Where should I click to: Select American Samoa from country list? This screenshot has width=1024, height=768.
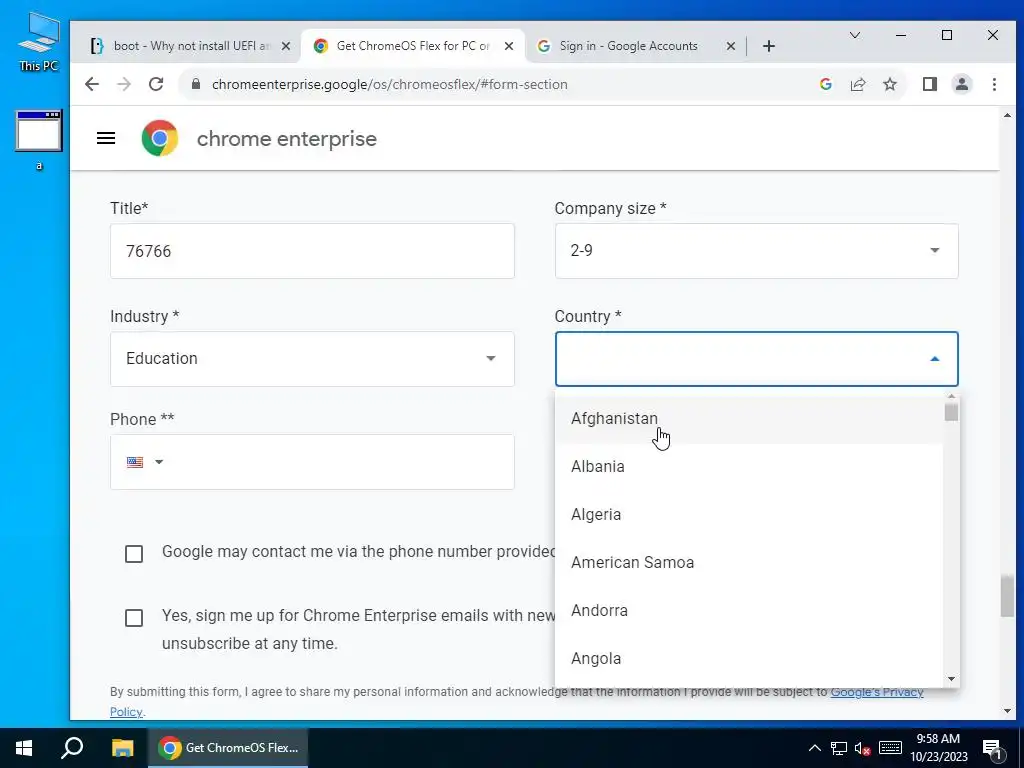point(748,562)
